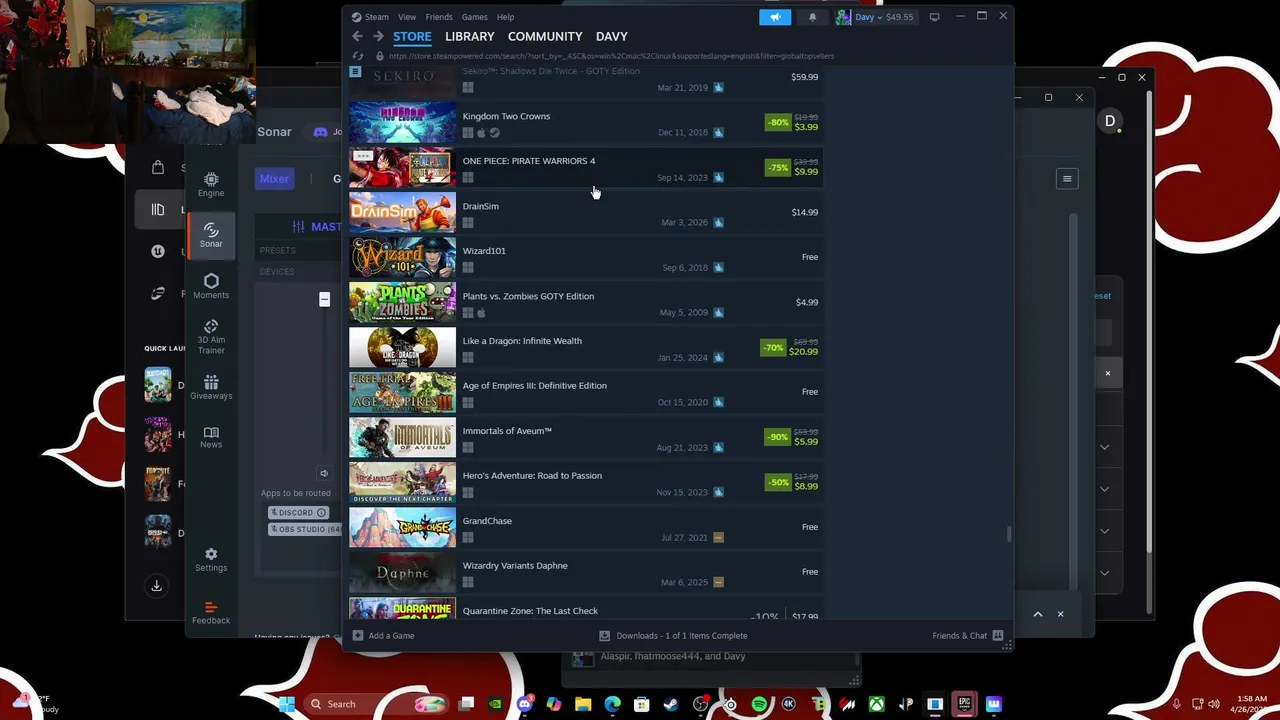Click the Steam store page scrollbar thumb
Screen dimensions: 1280x720
1008,534
